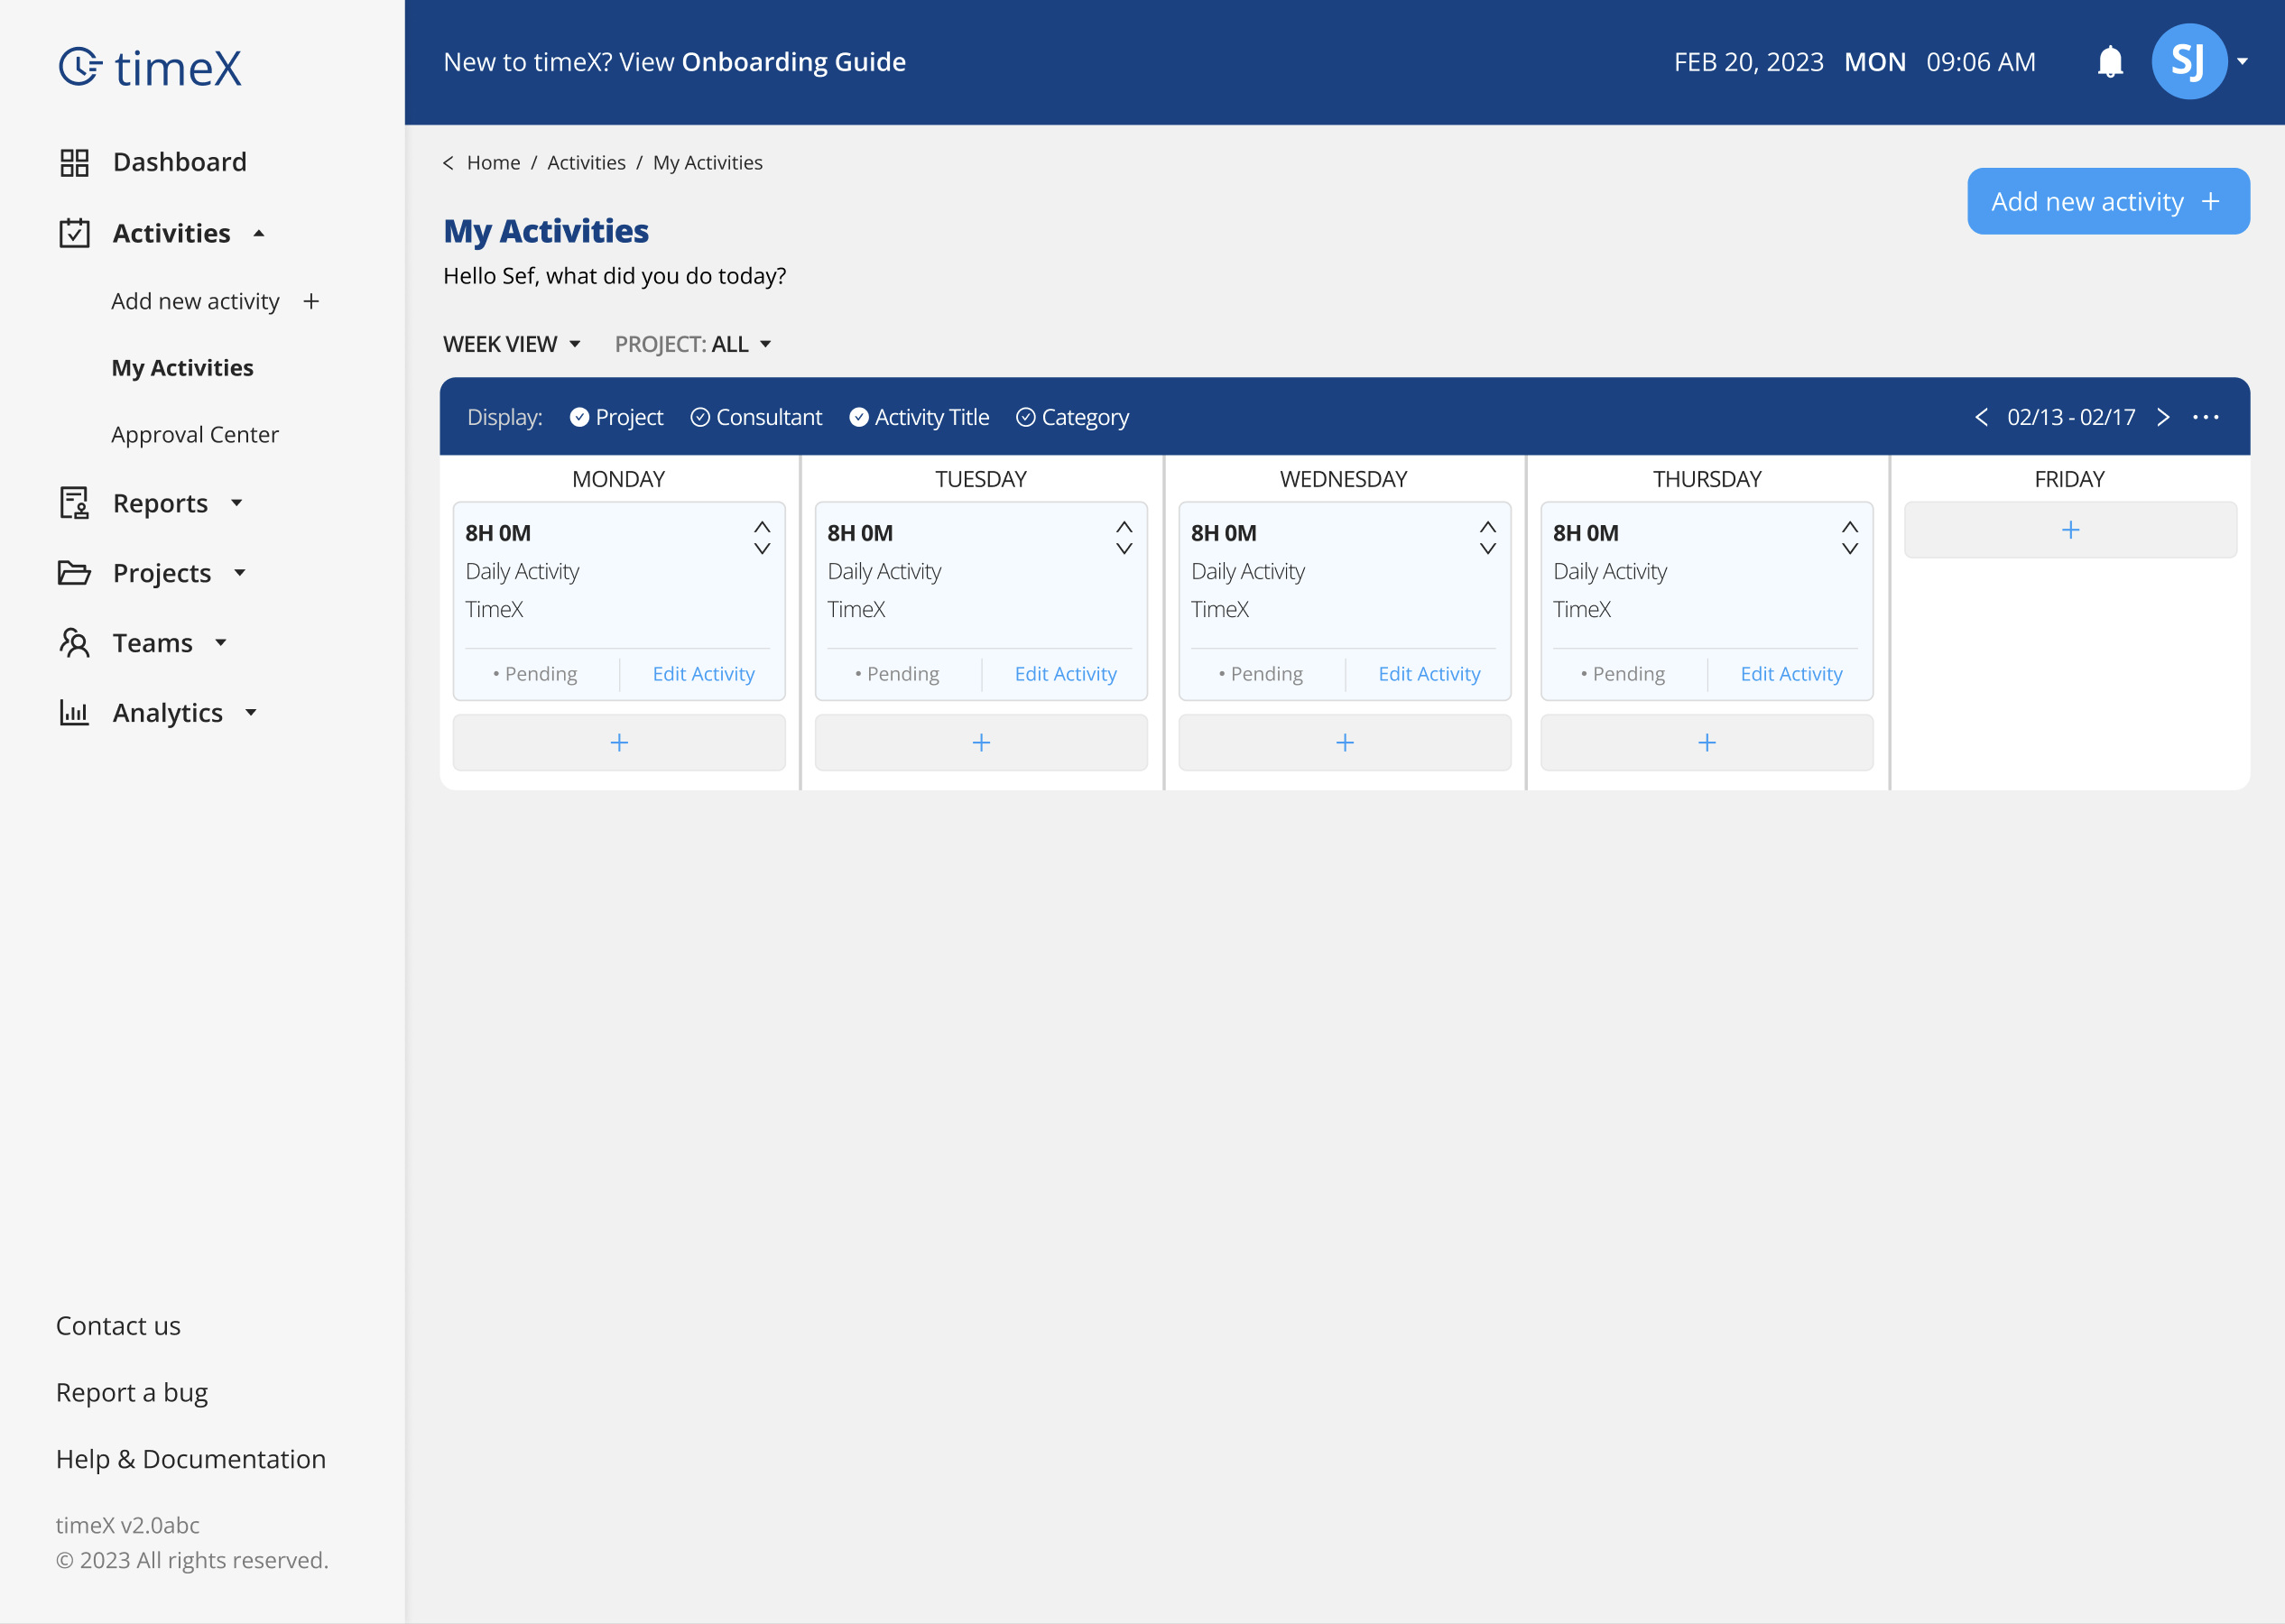The image size is (2285, 1624).
Task: Click the notification bell icon
Action: [2109, 62]
